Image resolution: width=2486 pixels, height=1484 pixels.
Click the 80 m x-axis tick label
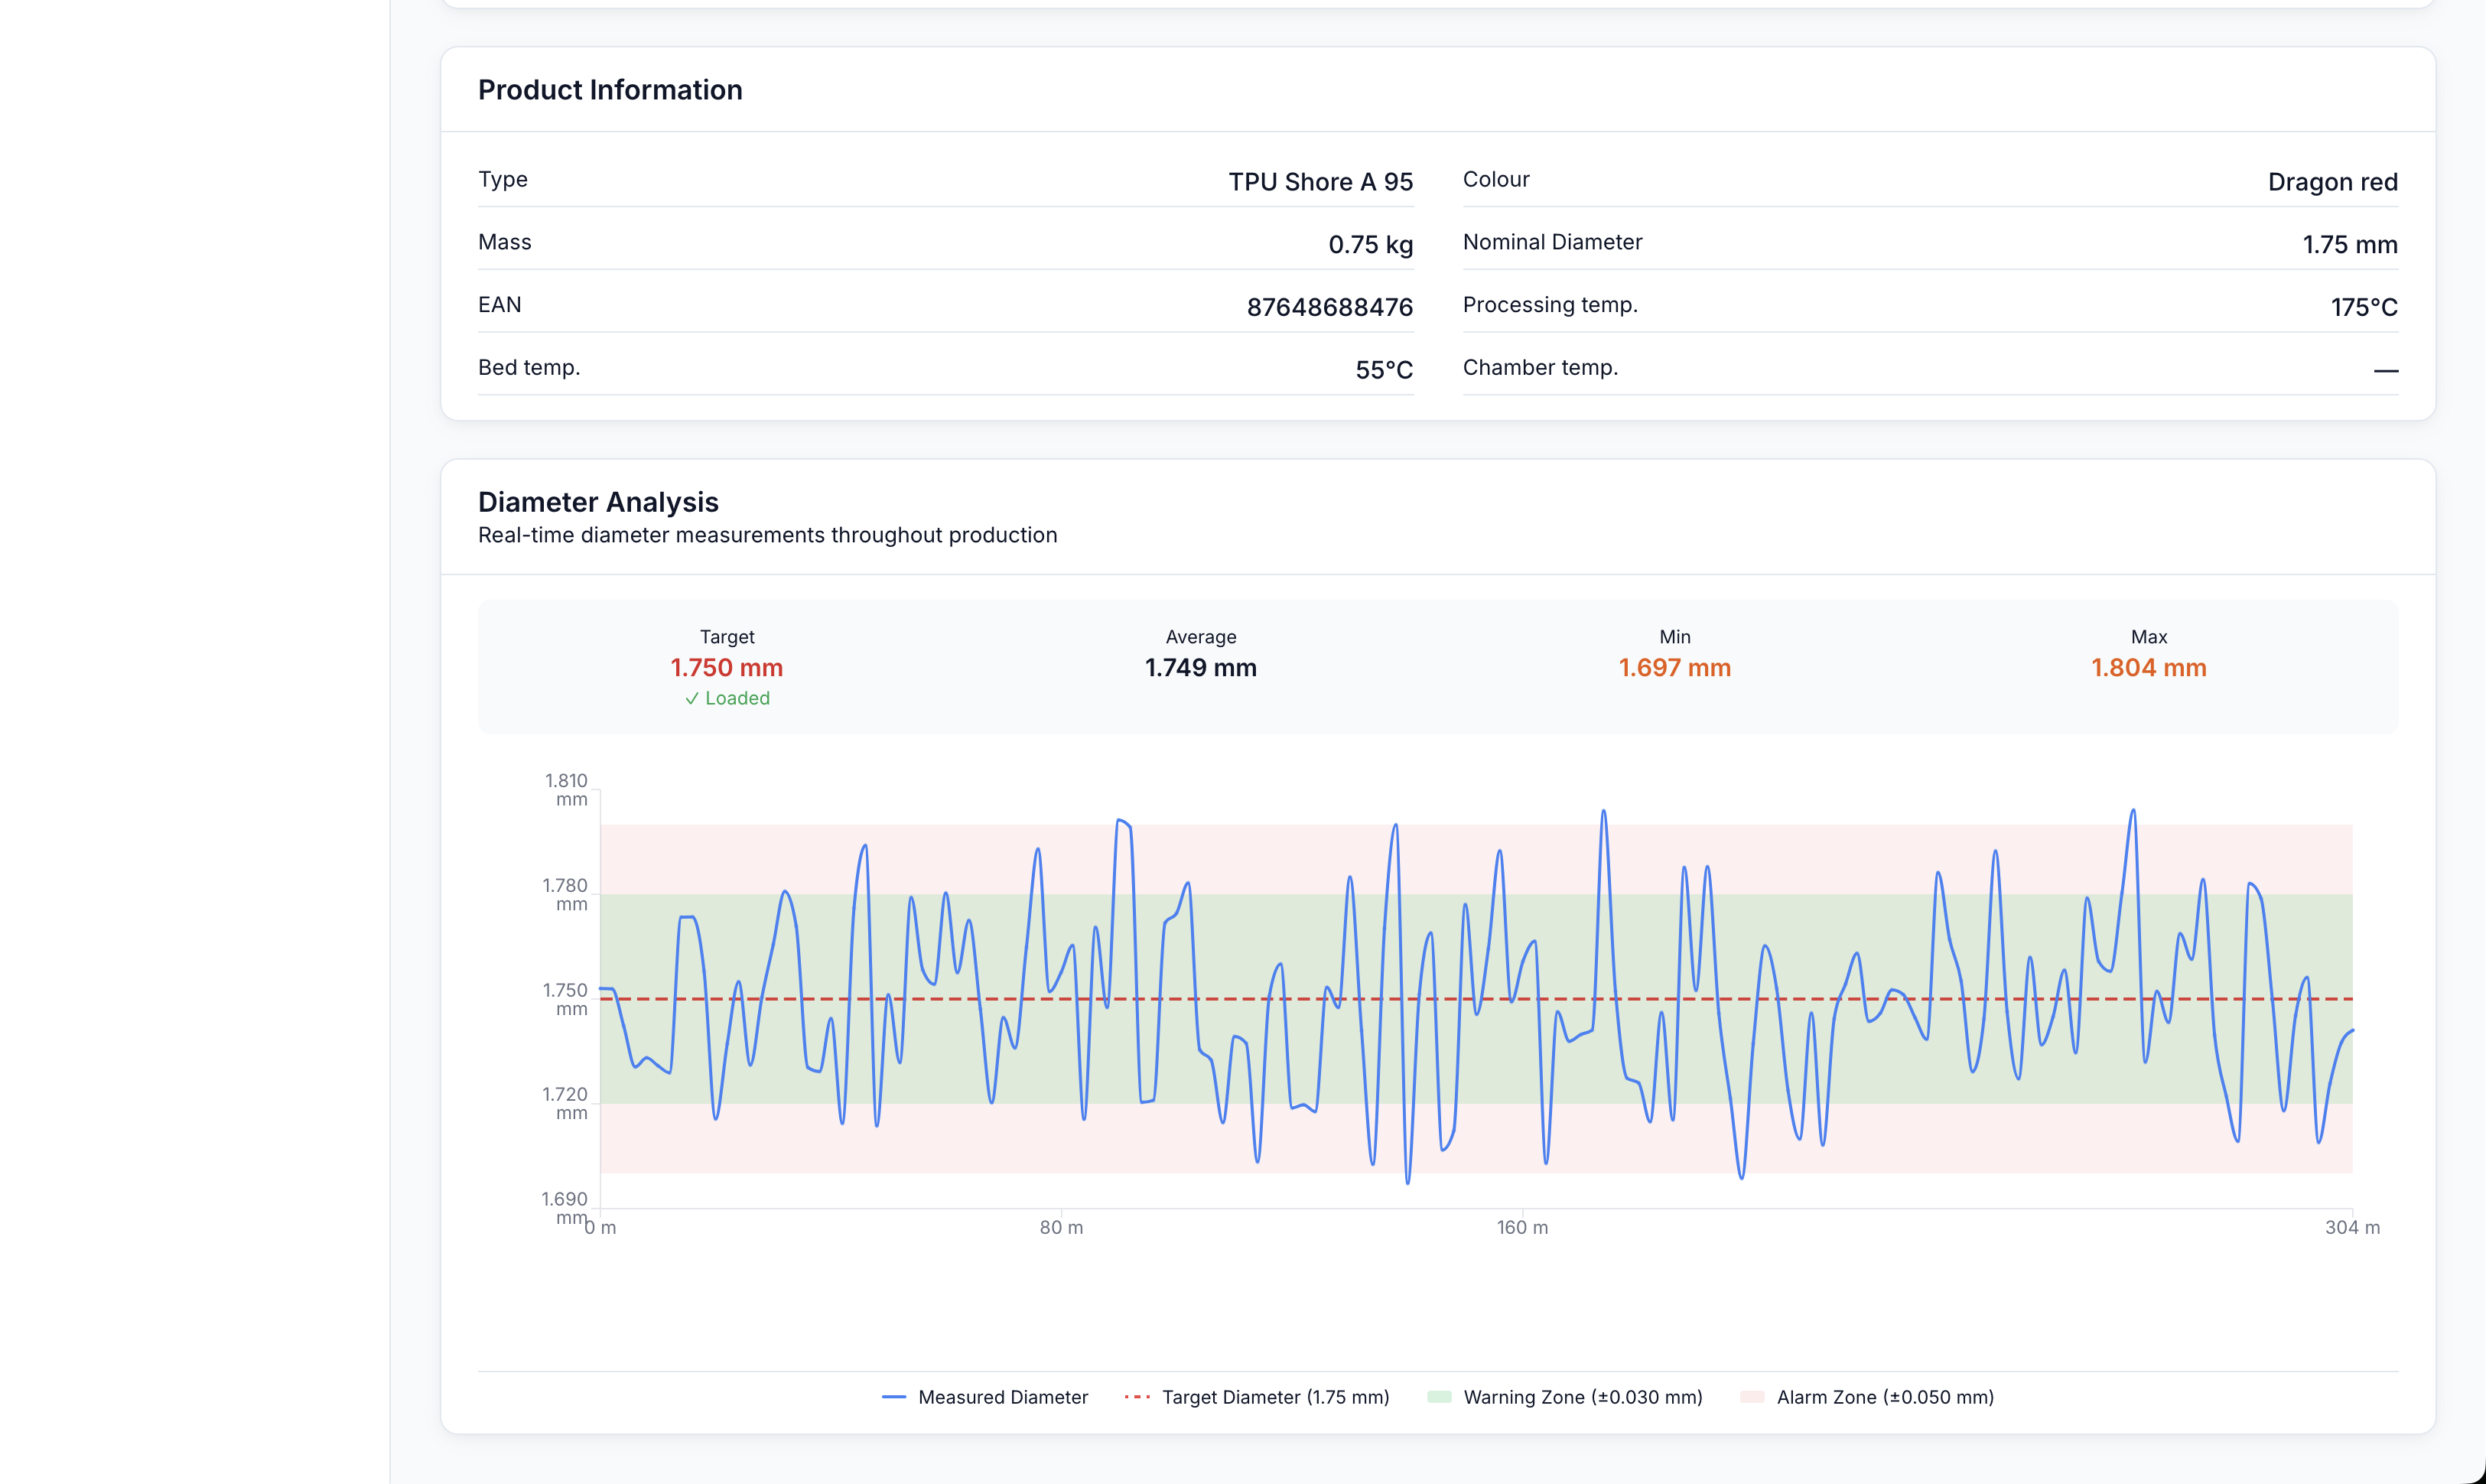tap(1061, 1228)
